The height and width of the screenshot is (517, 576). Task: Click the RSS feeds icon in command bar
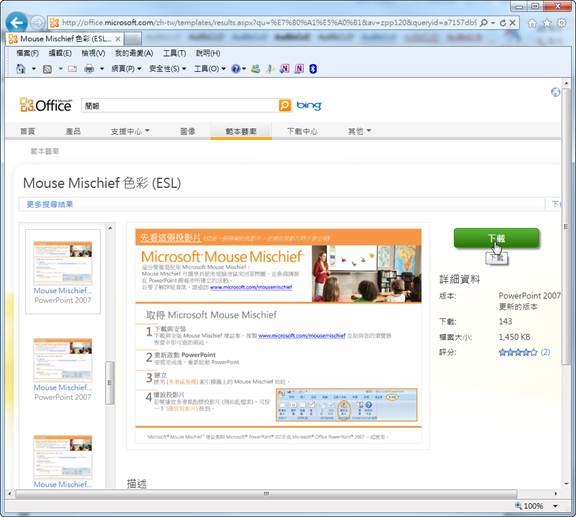tap(47, 69)
